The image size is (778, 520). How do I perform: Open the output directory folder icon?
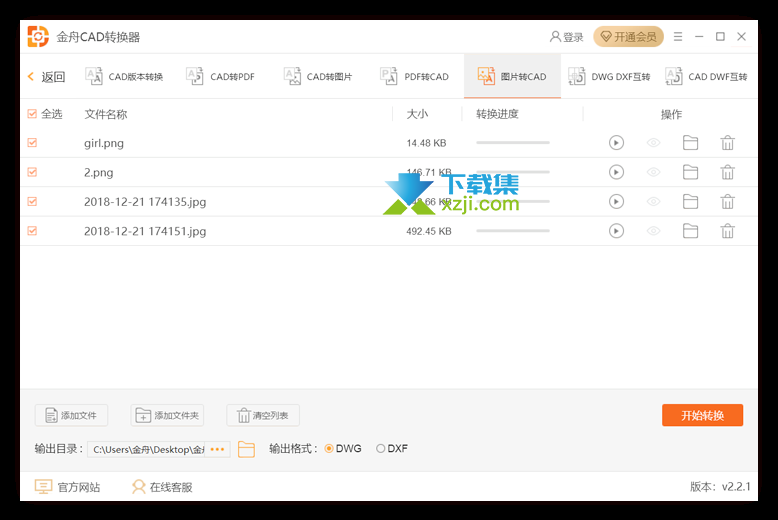[246, 449]
